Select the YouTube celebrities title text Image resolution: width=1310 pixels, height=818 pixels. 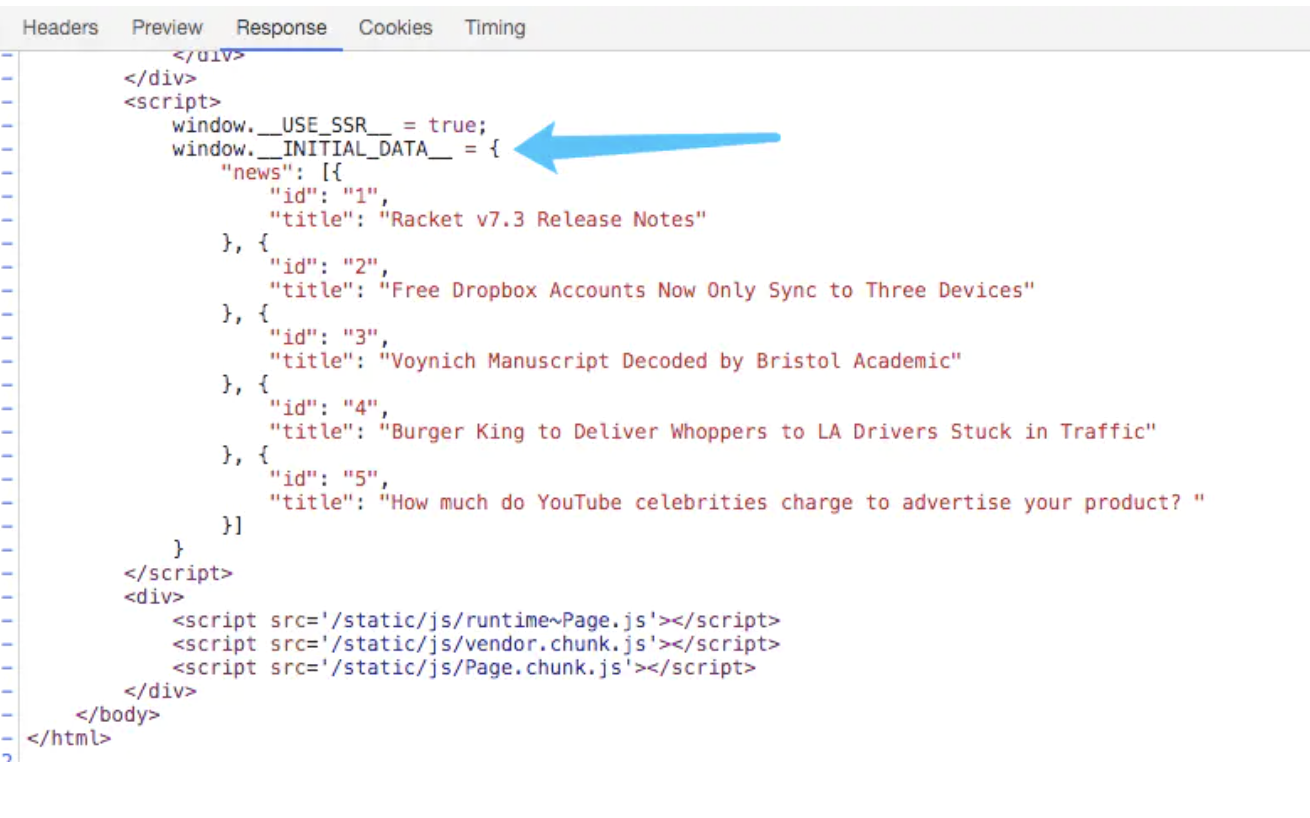792,503
